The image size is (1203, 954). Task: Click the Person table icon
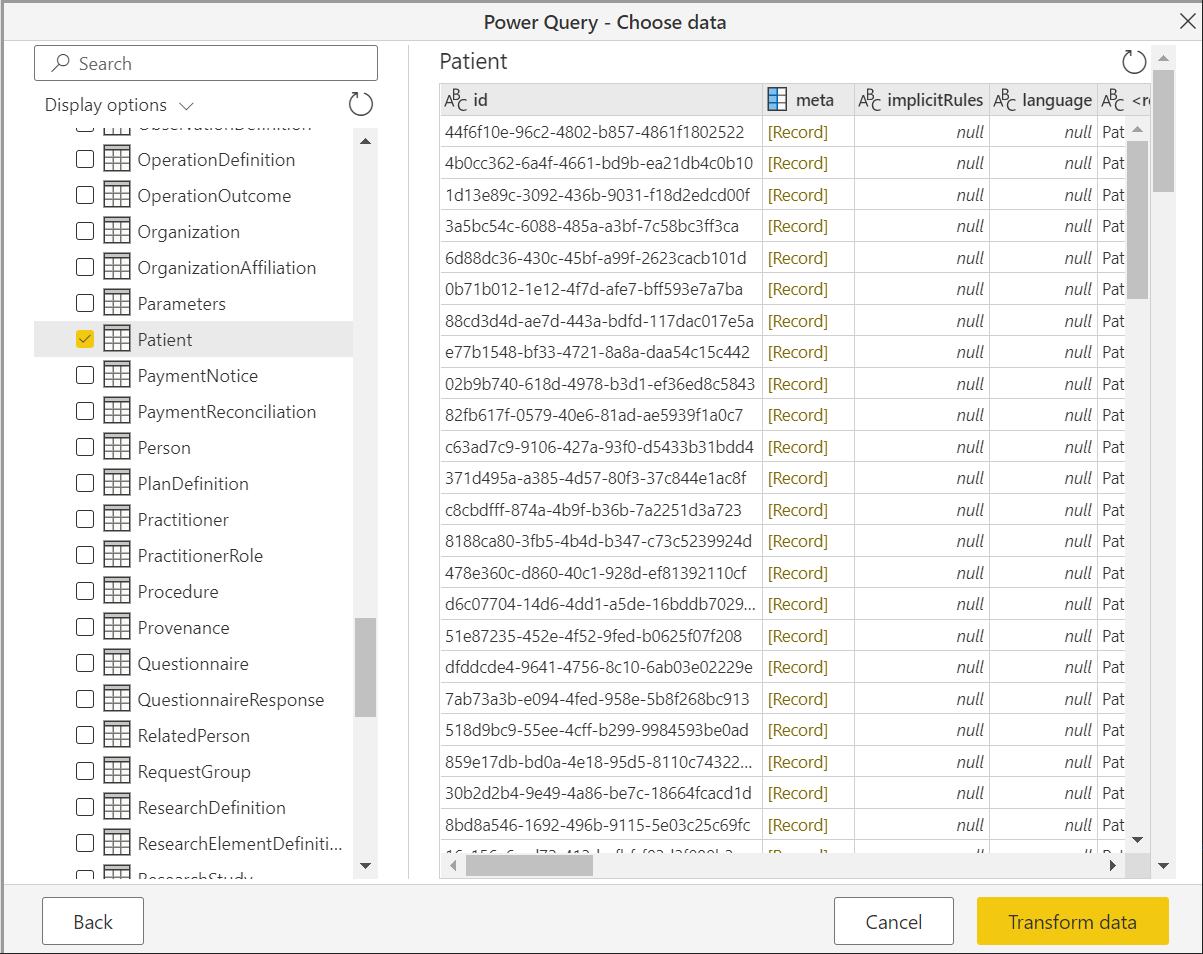pos(117,447)
